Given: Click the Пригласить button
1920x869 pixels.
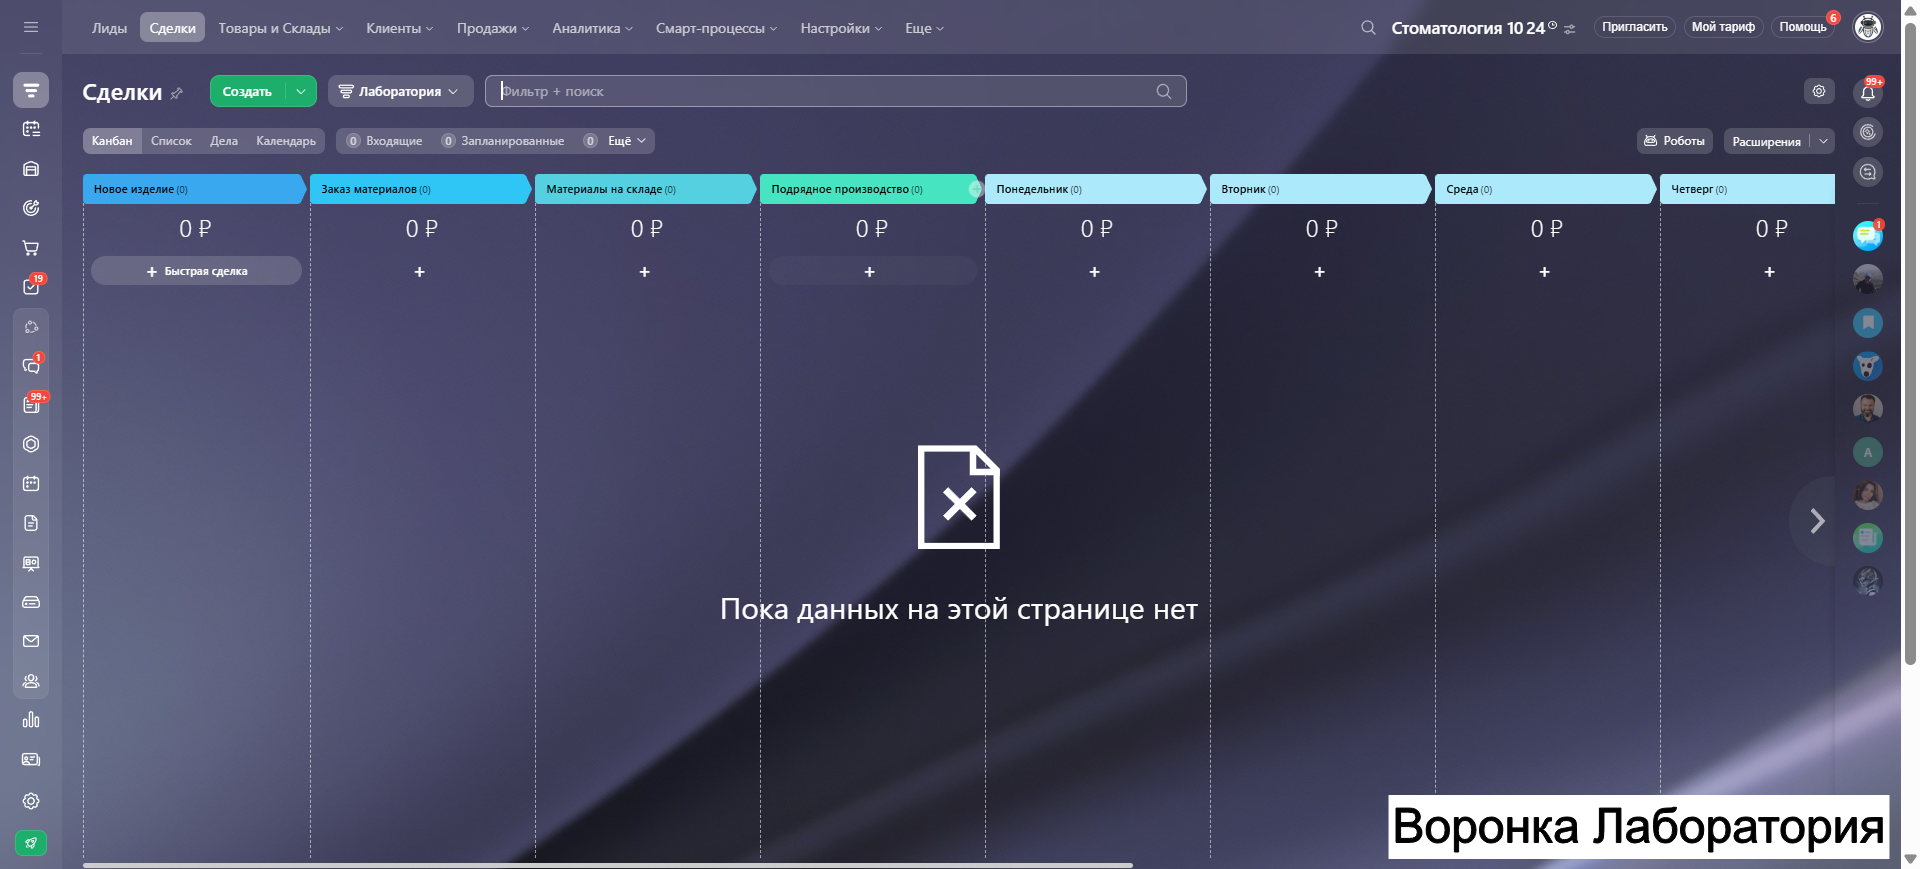Looking at the screenshot, I should (x=1635, y=27).
